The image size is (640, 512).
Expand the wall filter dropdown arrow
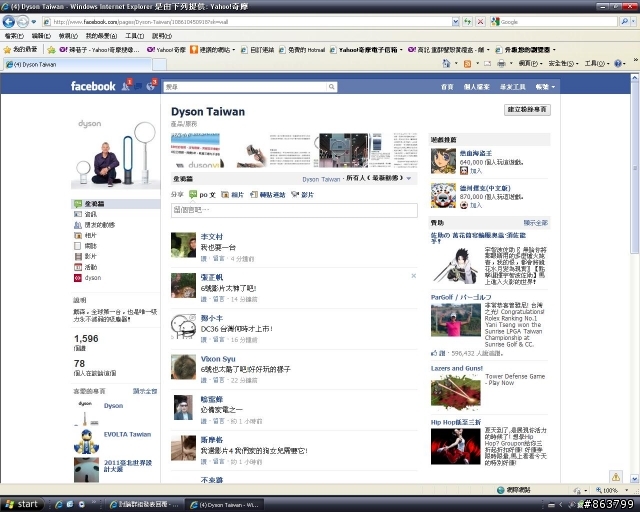click(409, 179)
